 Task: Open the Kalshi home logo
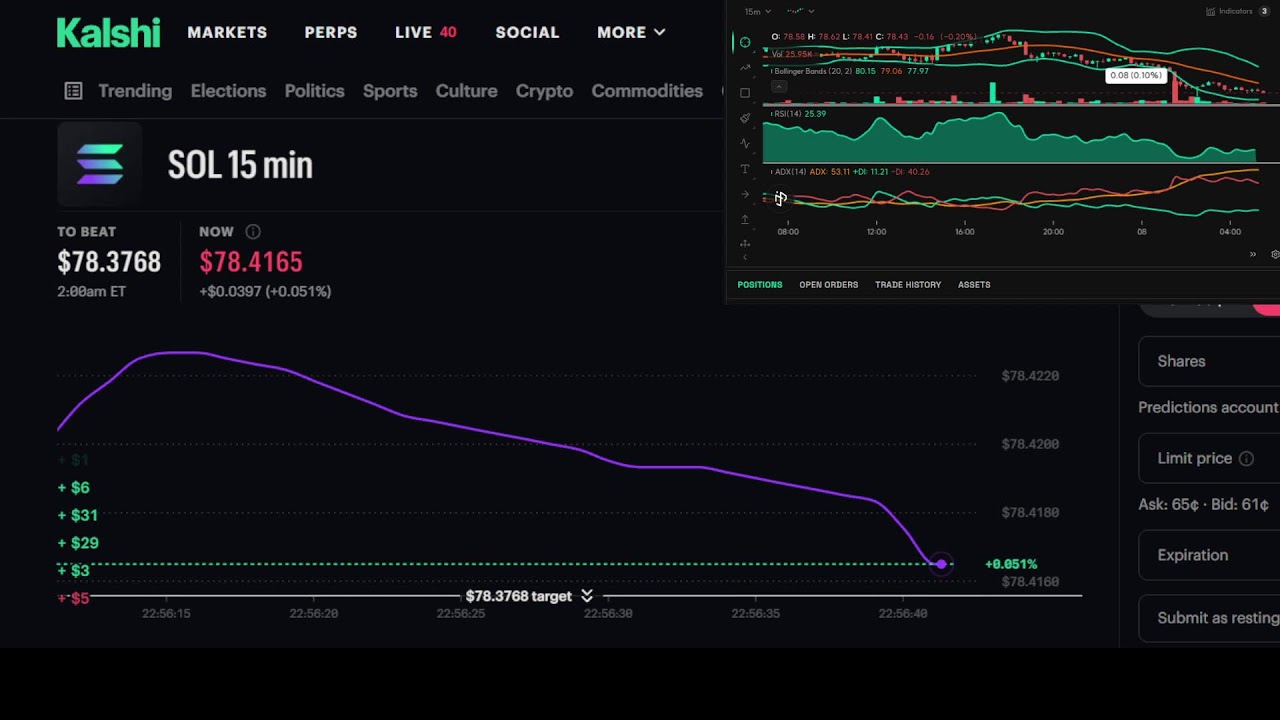pos(108,32)
